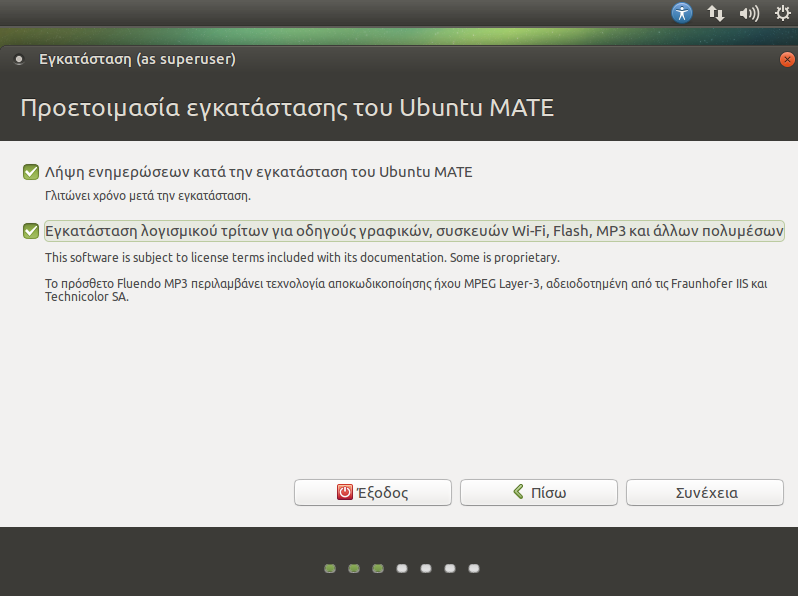Screen dimensions: 798x596
Task: Disable the third-party software install checkbox
Action: 31,231
